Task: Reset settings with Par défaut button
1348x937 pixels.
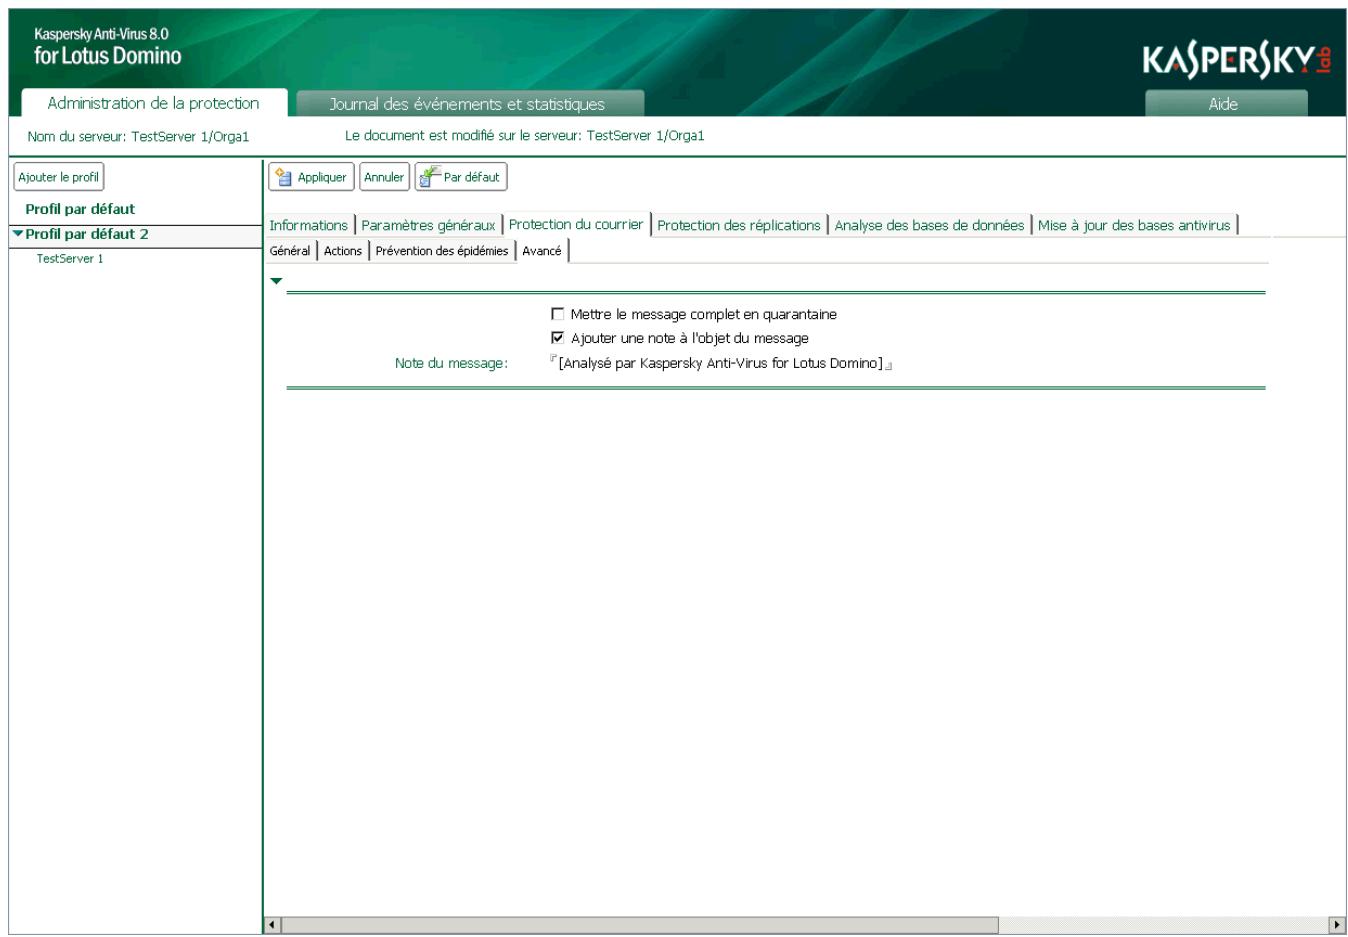Action: click(x=461, y=177)
